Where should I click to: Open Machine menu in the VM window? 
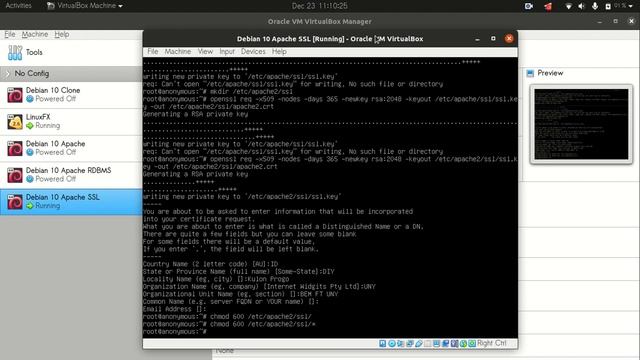[178, 51]
